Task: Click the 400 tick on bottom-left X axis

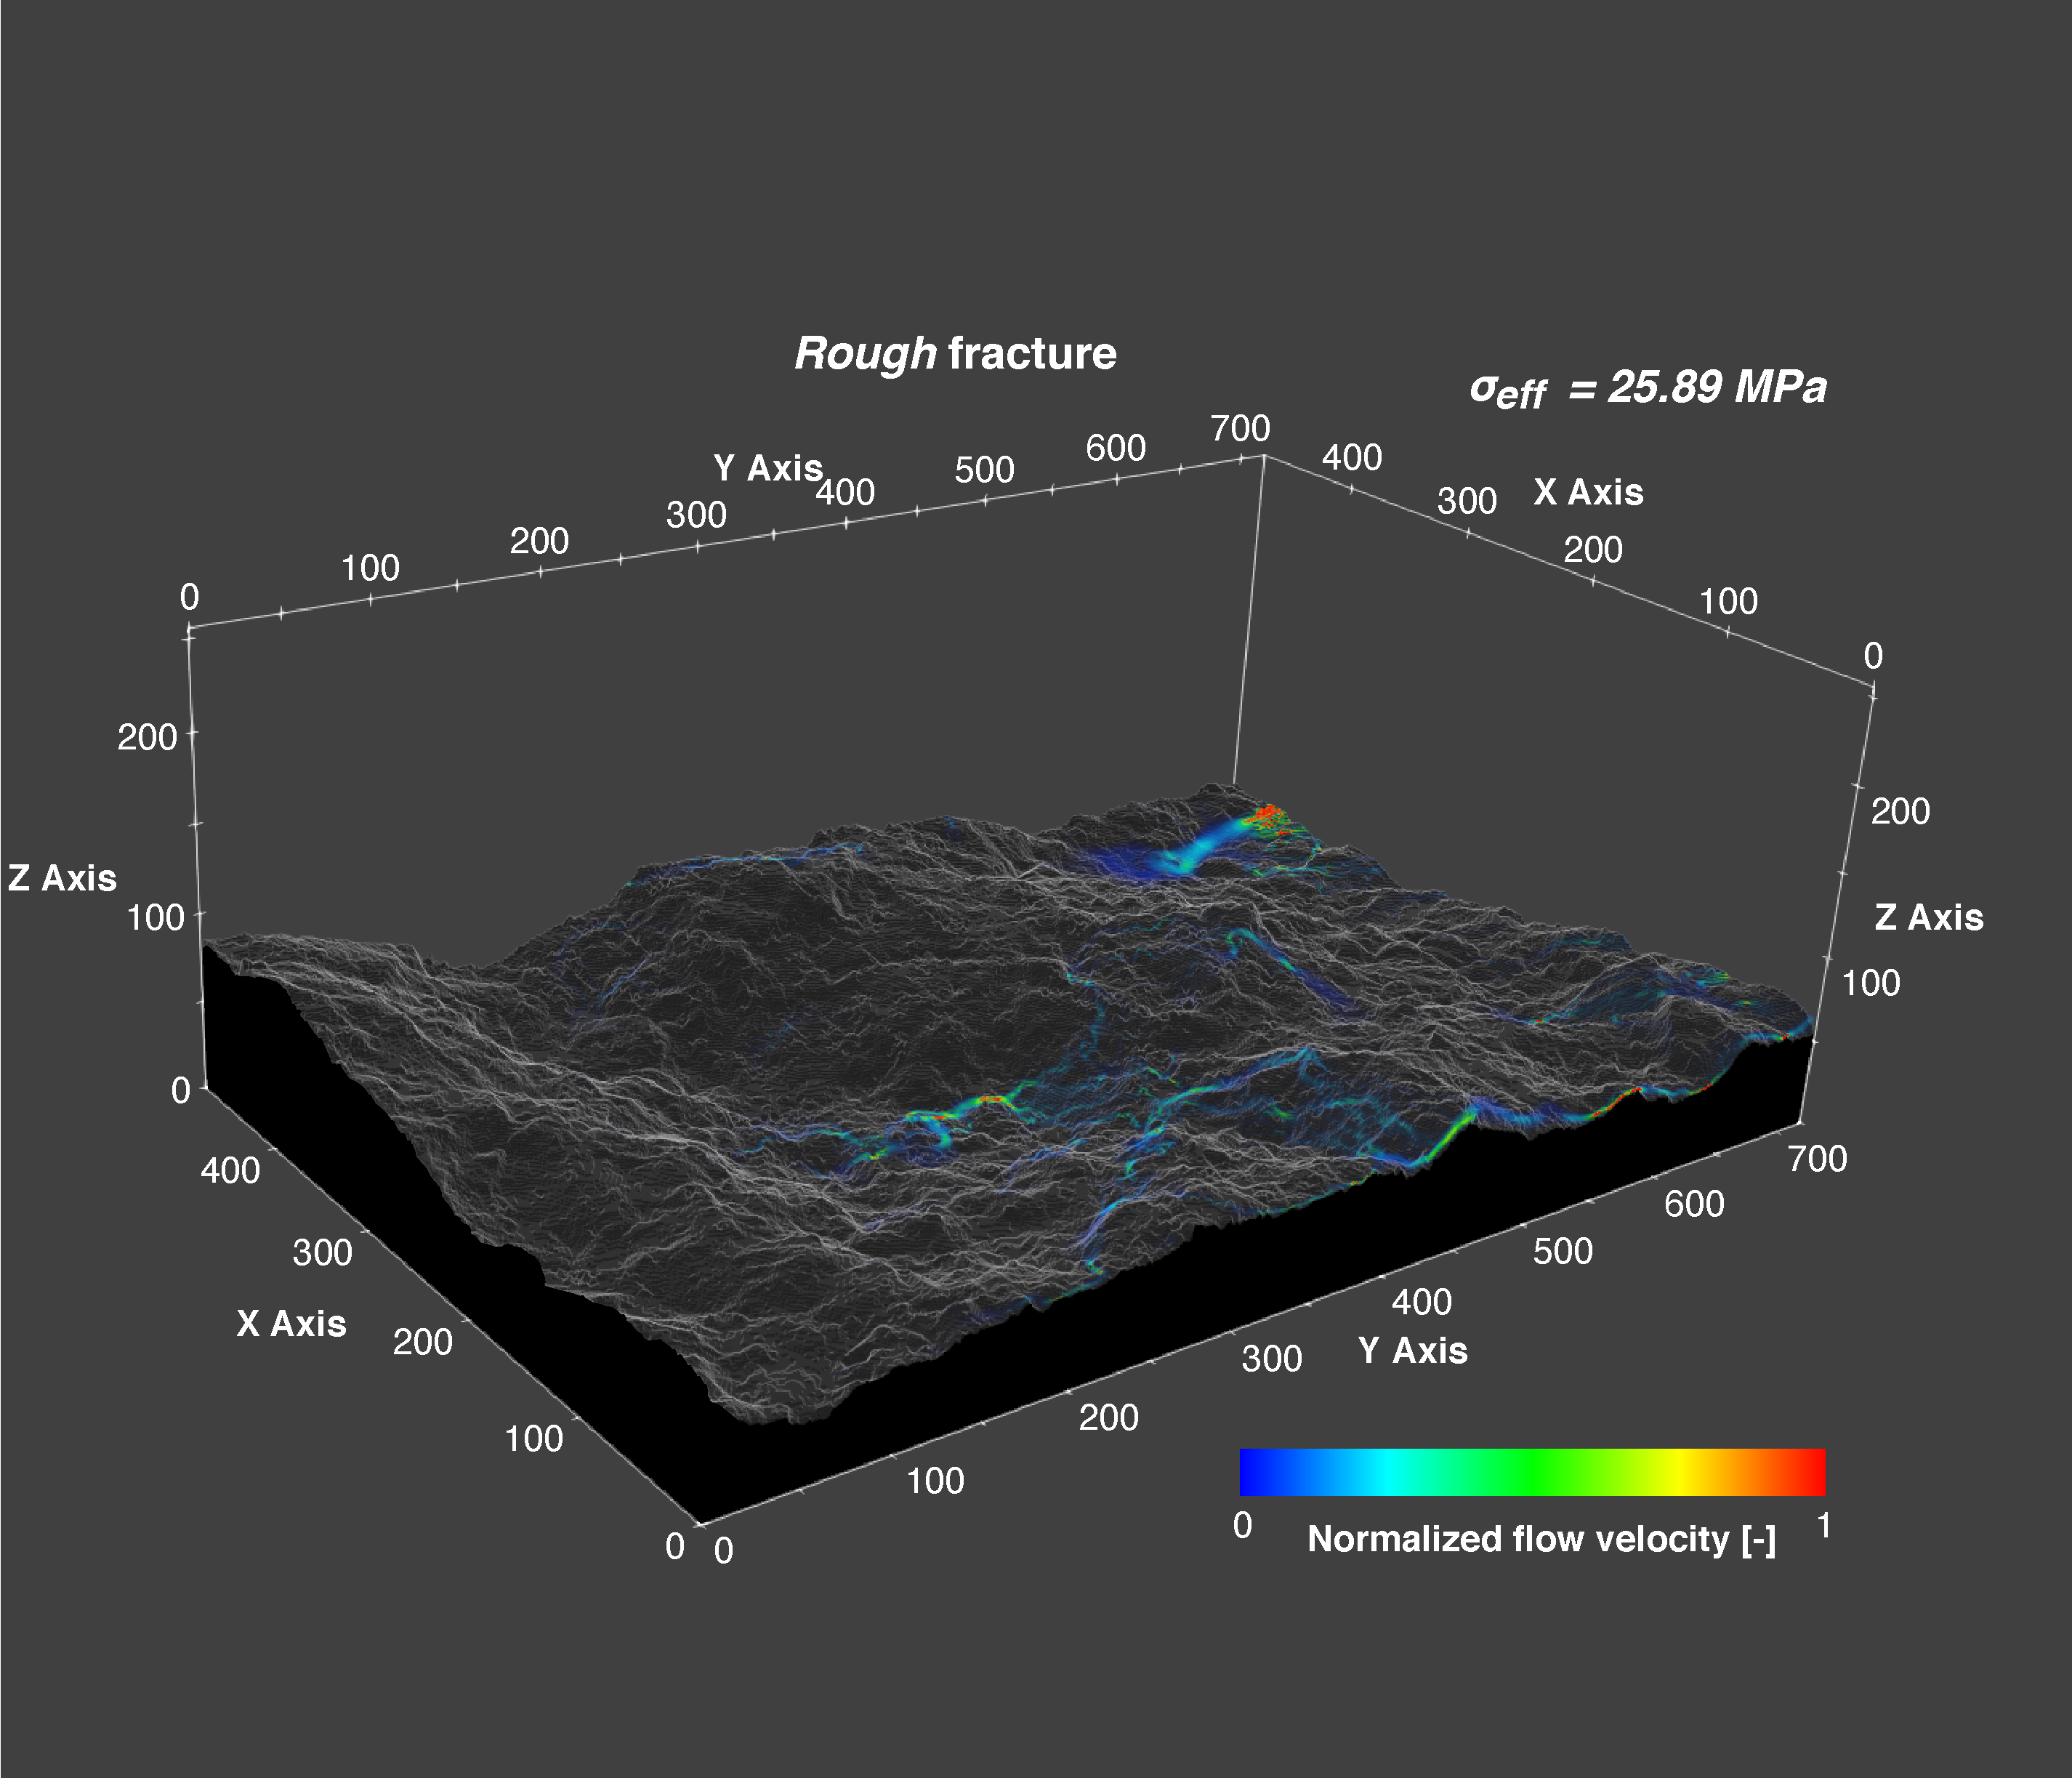Action: pyautogui.click(x=230, y=1170)
